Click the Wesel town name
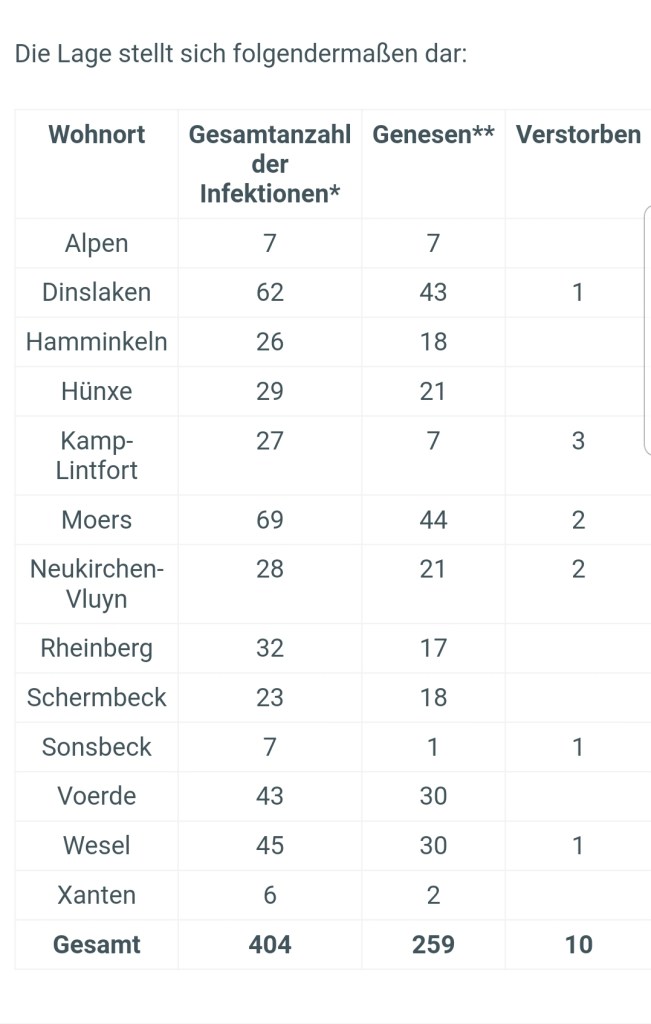The width and height of the screenshot is (651, 1024). [97, 845]
